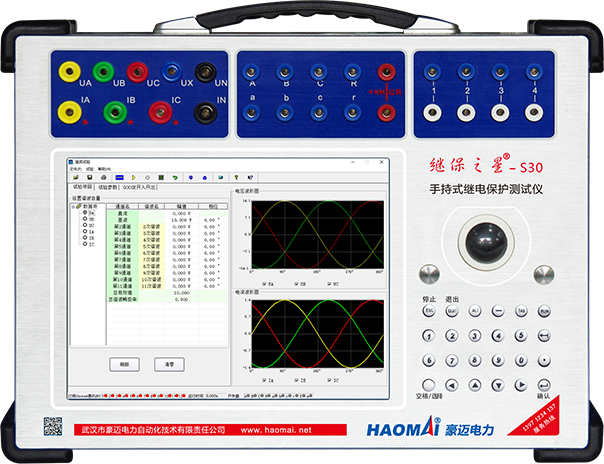Click the green undo arrow icon

tap(175, 178)
